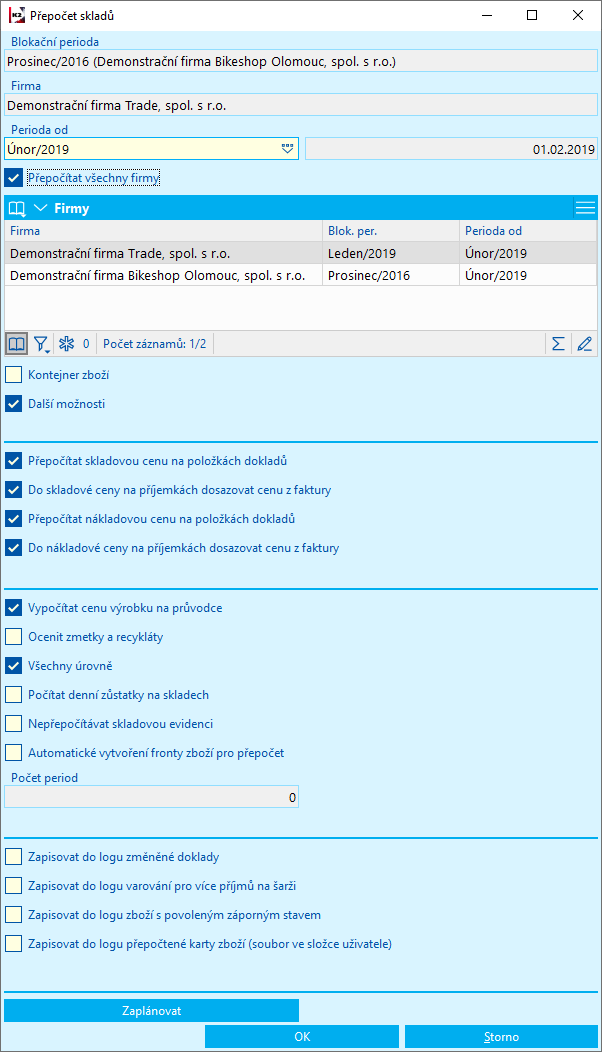Uncheck Všechny úrovně
Viewport: 602px width, 1052px height.
(13, 666)
